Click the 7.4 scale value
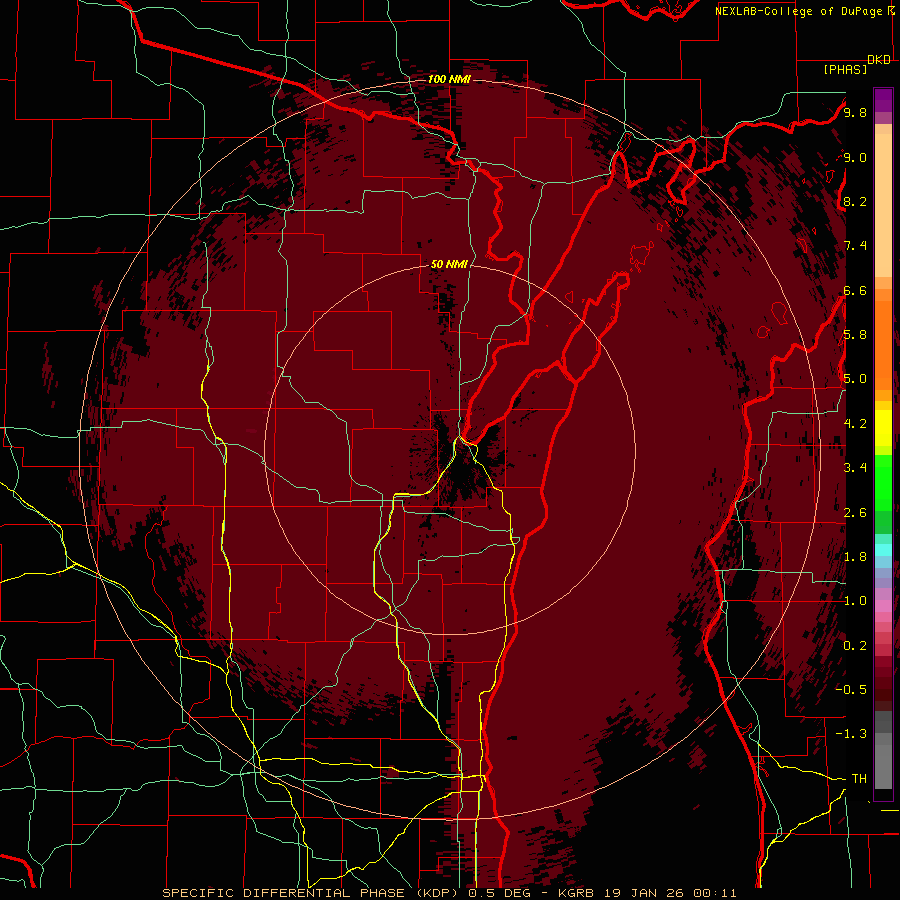Viewport: 900px width, 900px height. pos(855,246)
